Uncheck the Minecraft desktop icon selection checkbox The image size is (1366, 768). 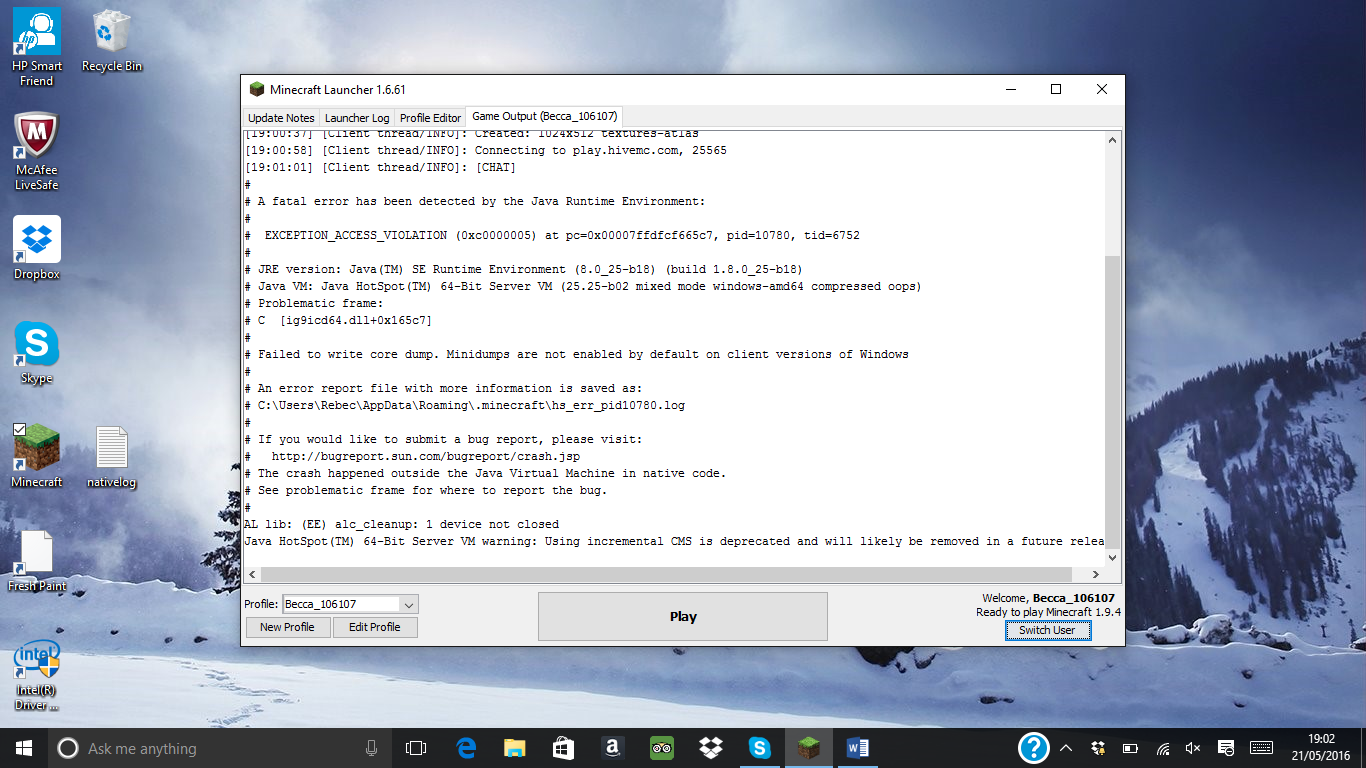click(x=19, y=429)
